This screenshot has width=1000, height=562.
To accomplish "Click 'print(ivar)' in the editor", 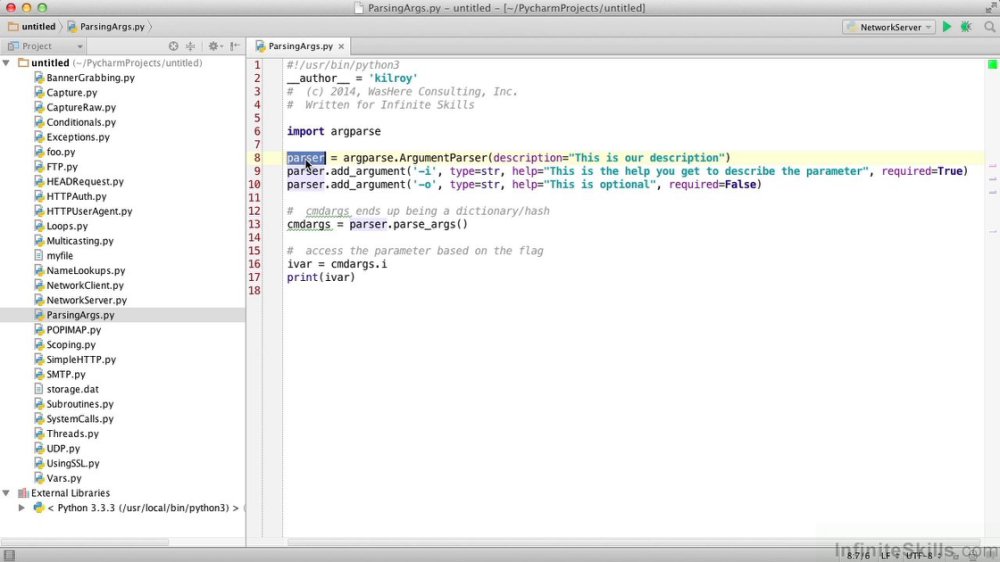I will point(321,277).
